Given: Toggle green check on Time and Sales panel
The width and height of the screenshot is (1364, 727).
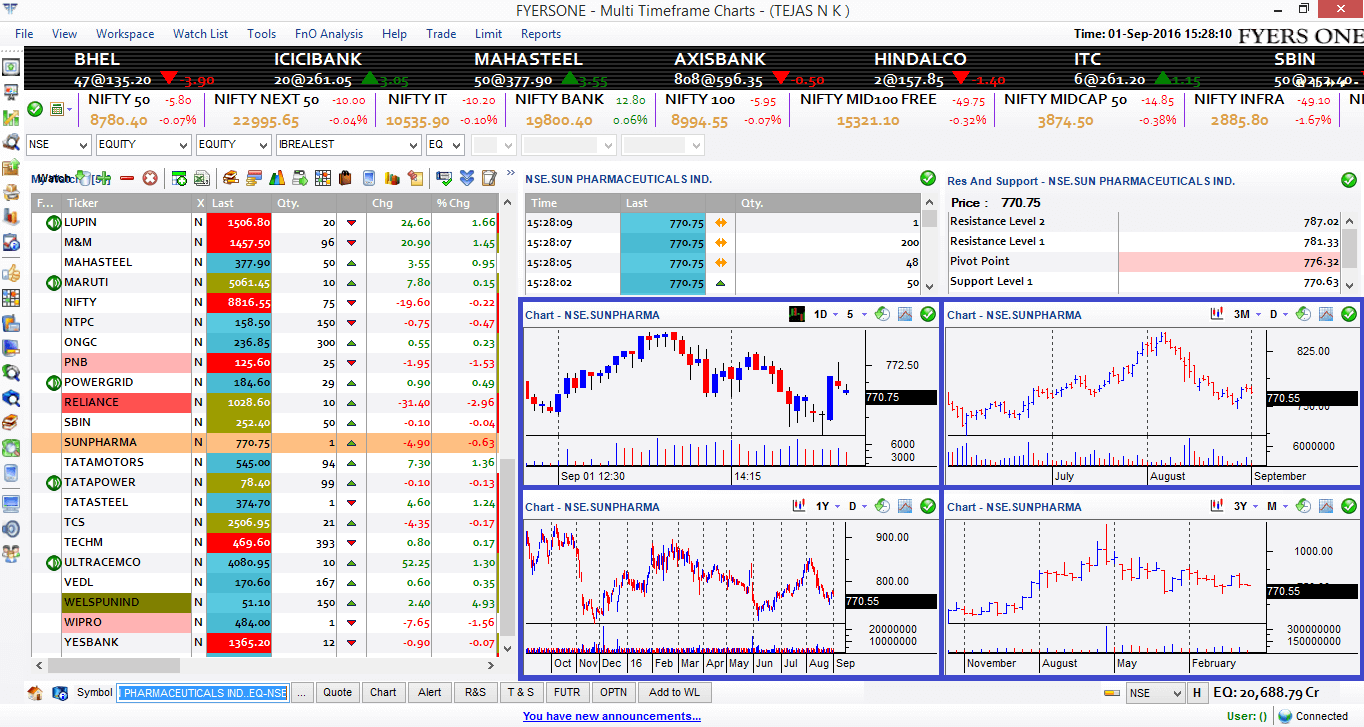Looking at the screenshot, I should click(x=928, y=179).
